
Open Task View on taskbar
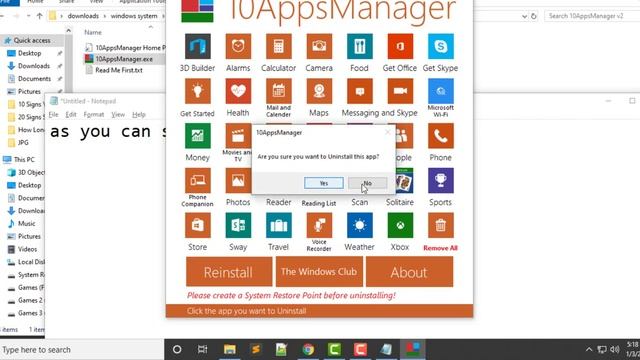tap(202, 349)
